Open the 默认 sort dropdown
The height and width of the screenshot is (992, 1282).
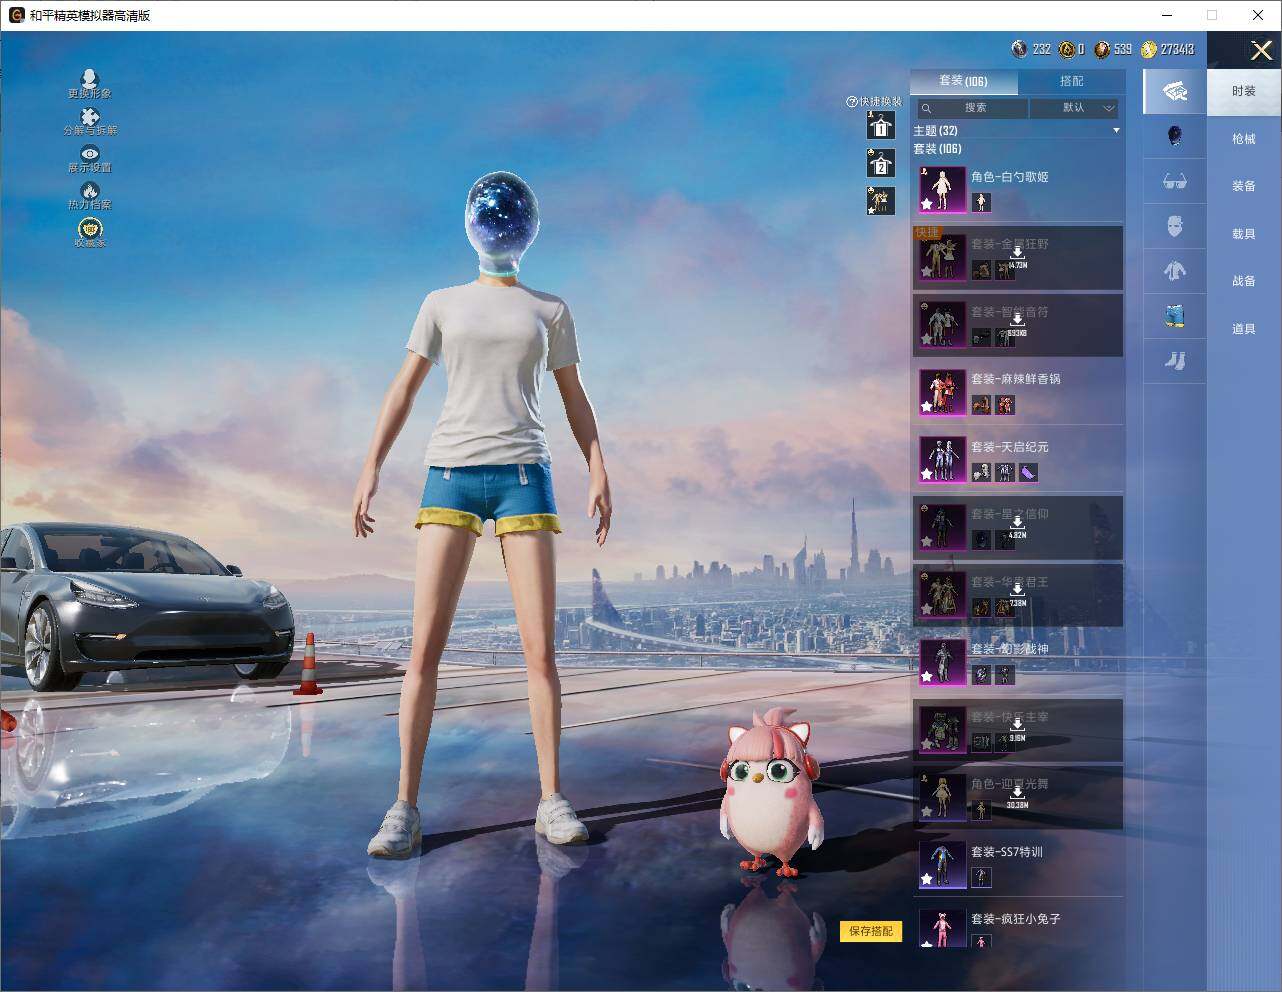(1074, 108)
